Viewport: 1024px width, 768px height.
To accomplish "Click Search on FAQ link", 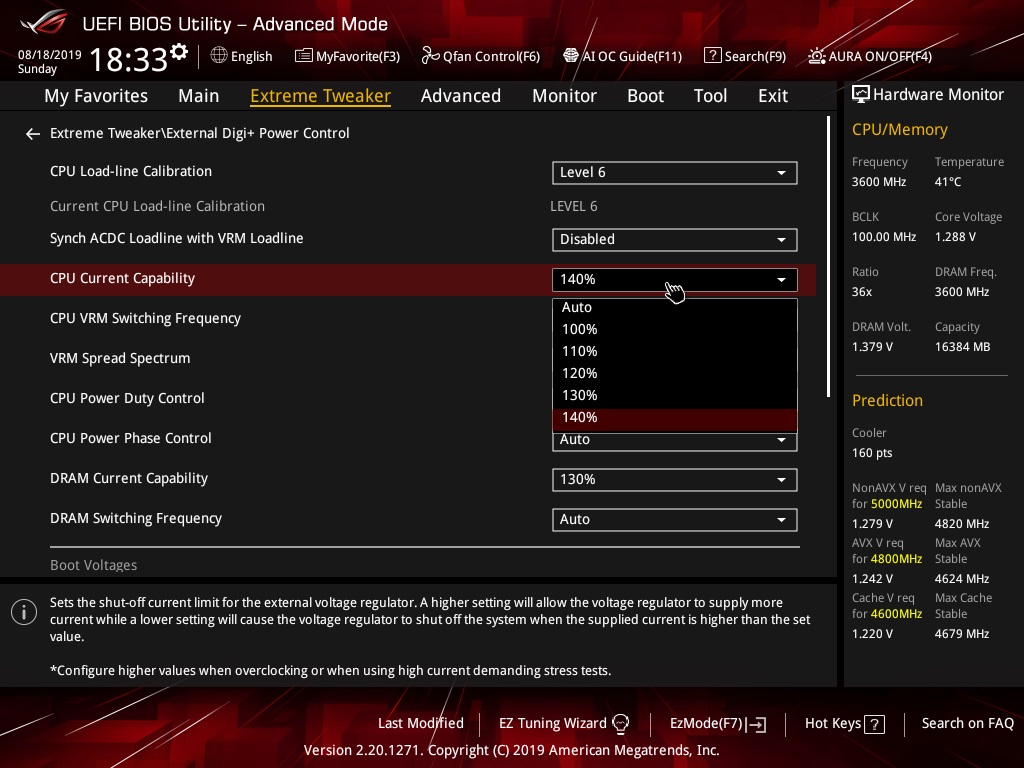I will click(968, 724).
